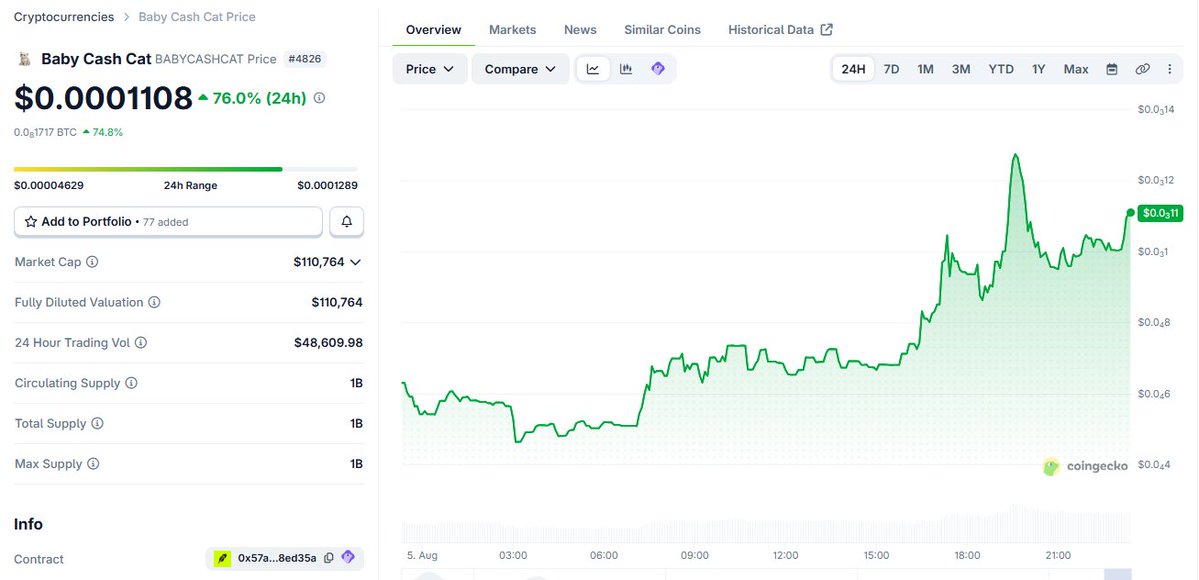This screenshot has width=1199, height=580.
Task: Click the #4826 rank badge
Action: point(305,59)
